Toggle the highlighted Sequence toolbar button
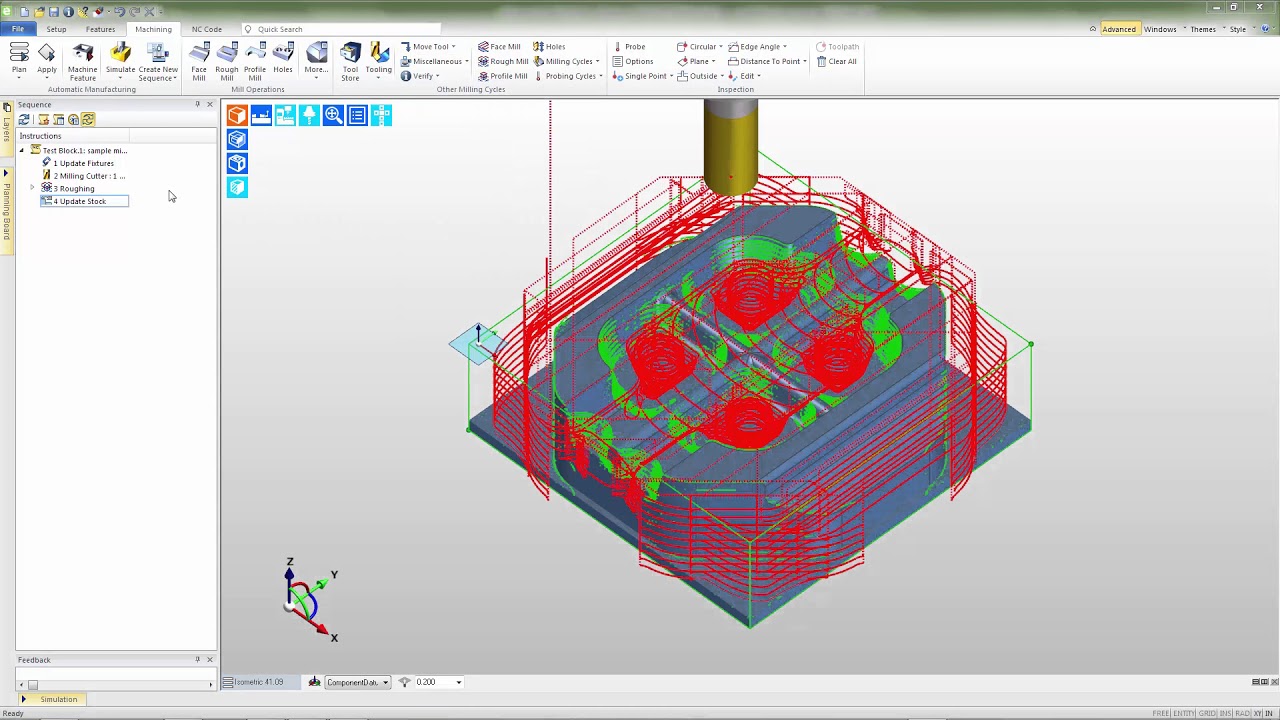The width and height of the screenshot is (1280, 720). coord(88,120)
